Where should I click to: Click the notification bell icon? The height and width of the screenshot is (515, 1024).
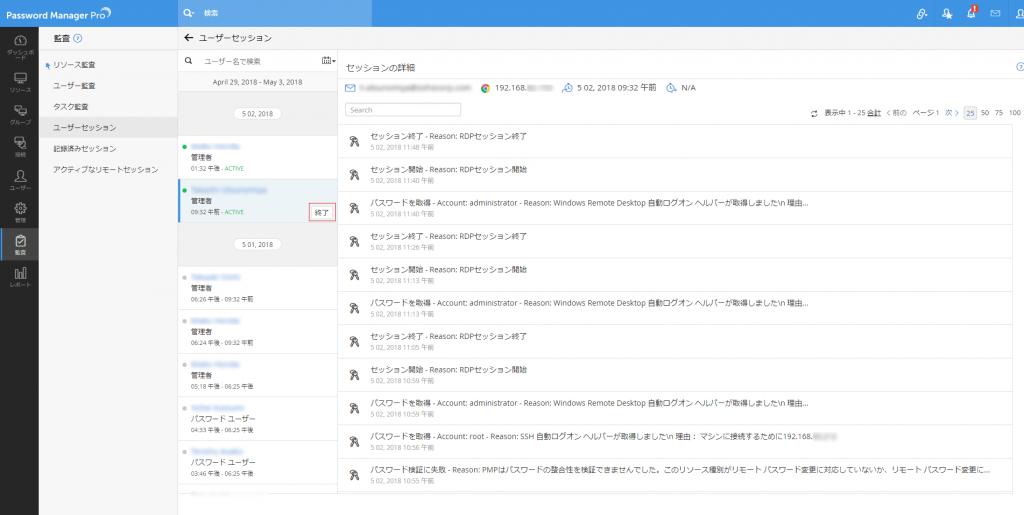(x=971, y=13)
